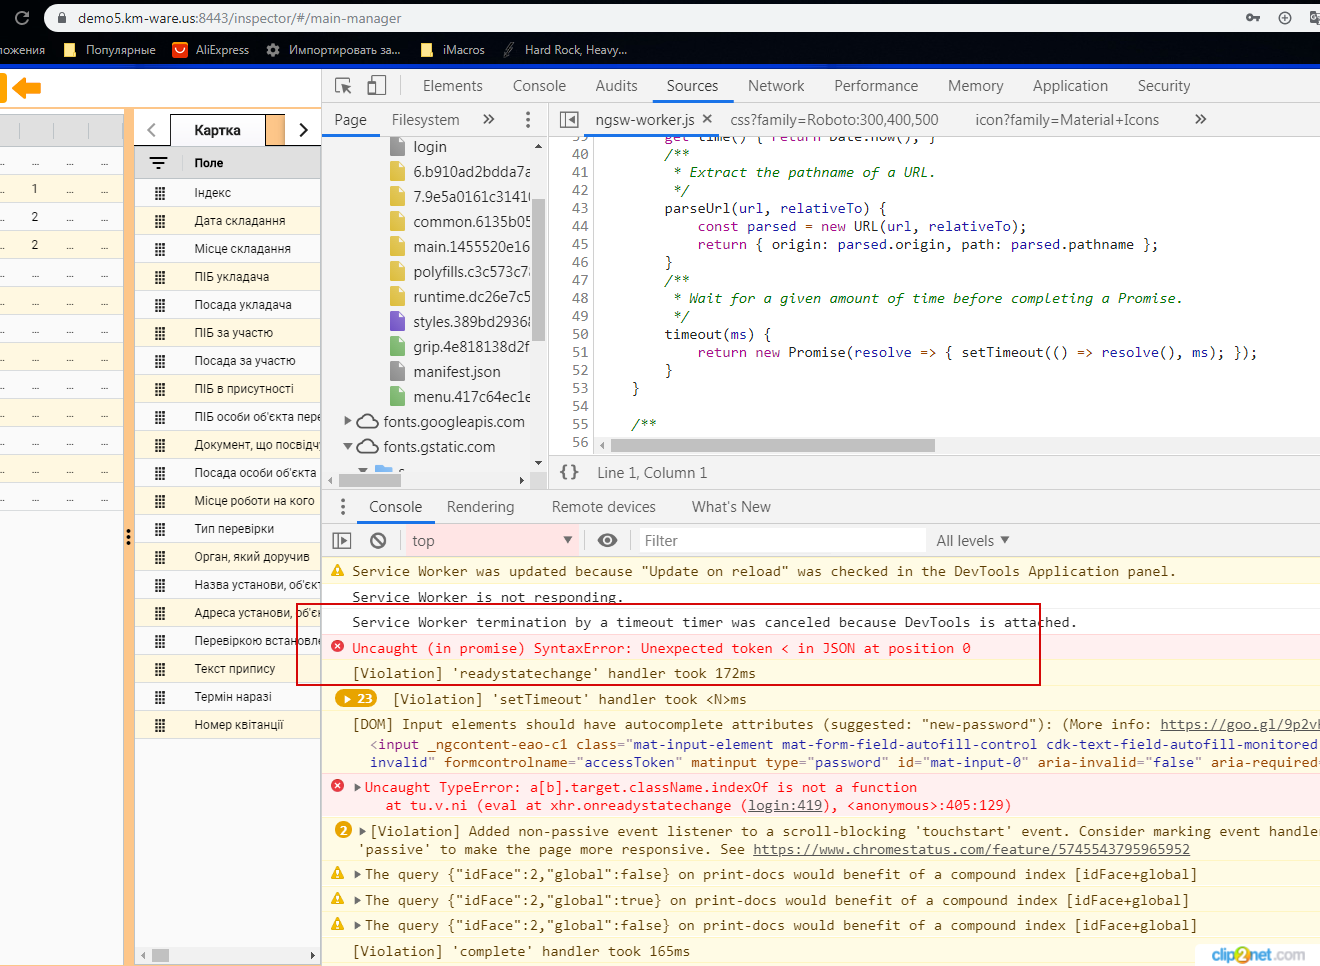Open the login:419 source link
Image resolution: width=1320 pixels, height=966 pixels.
pyautogui.click(x=786, y=805)
